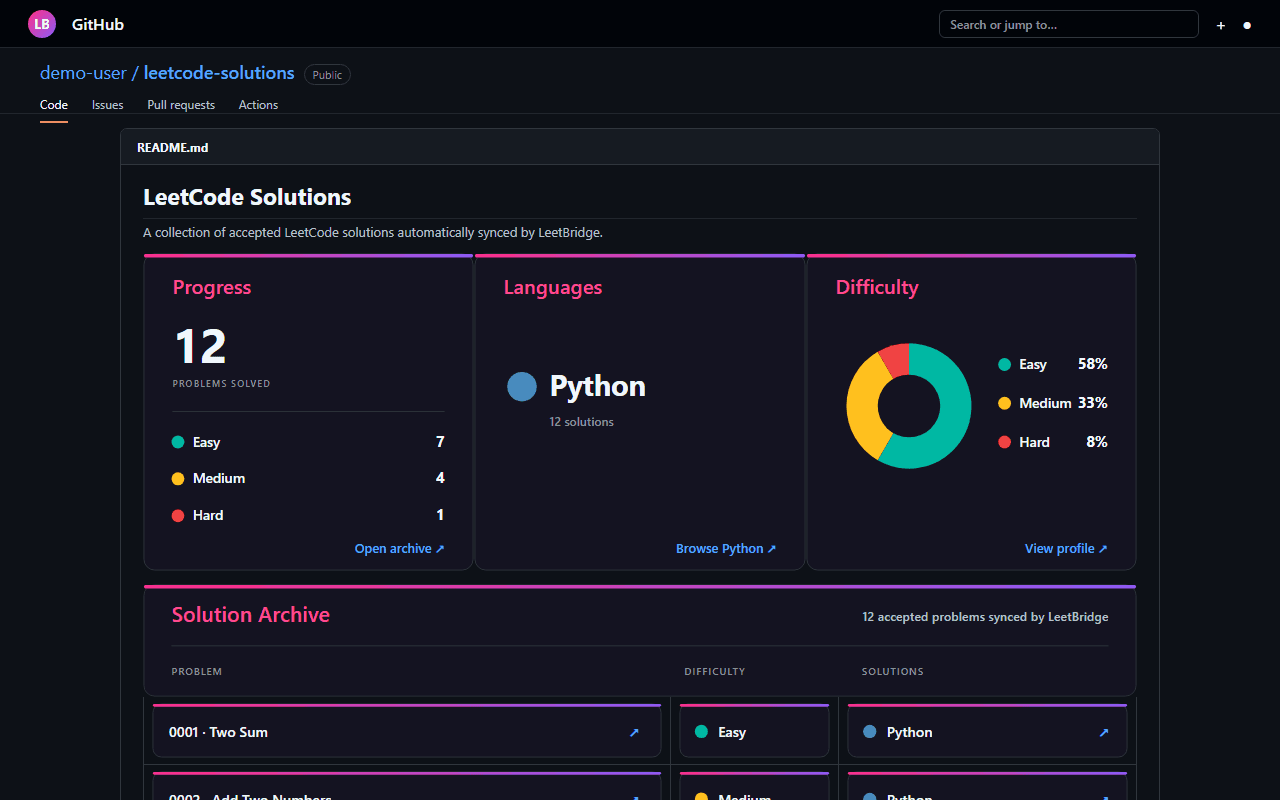Open the Issues tab

[108, 105]
